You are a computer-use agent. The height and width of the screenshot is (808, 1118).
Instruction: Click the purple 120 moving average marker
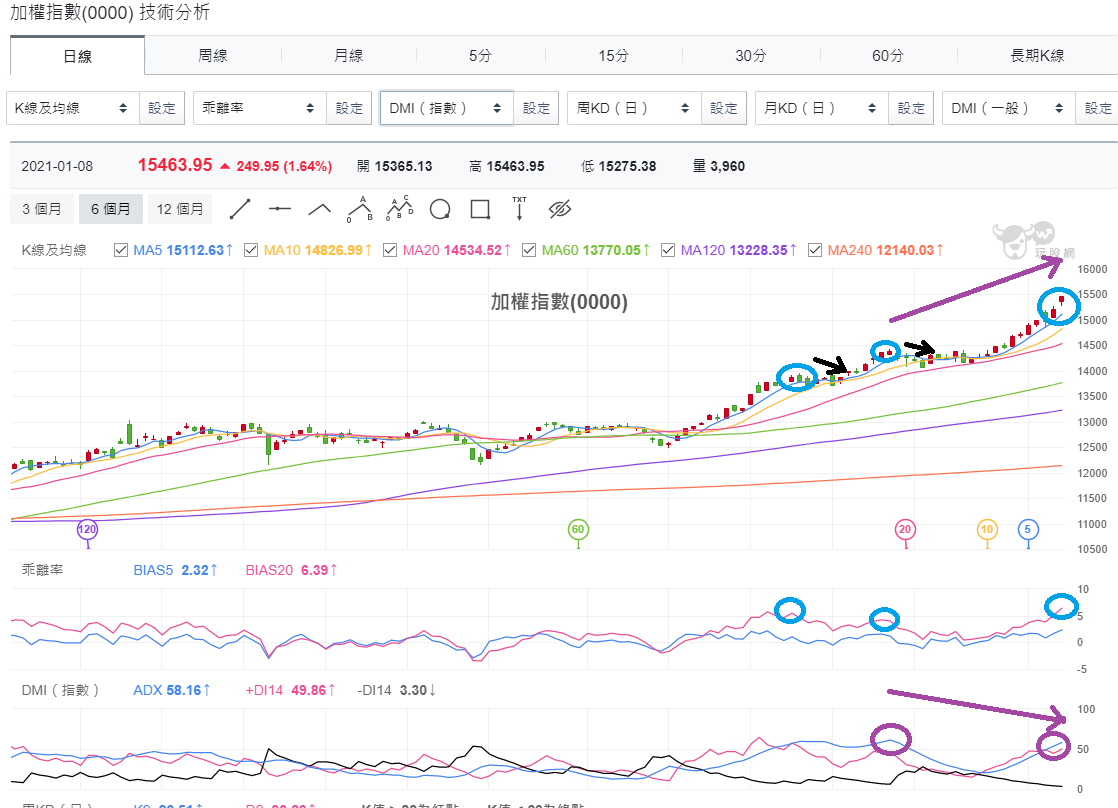coord(87,529)
